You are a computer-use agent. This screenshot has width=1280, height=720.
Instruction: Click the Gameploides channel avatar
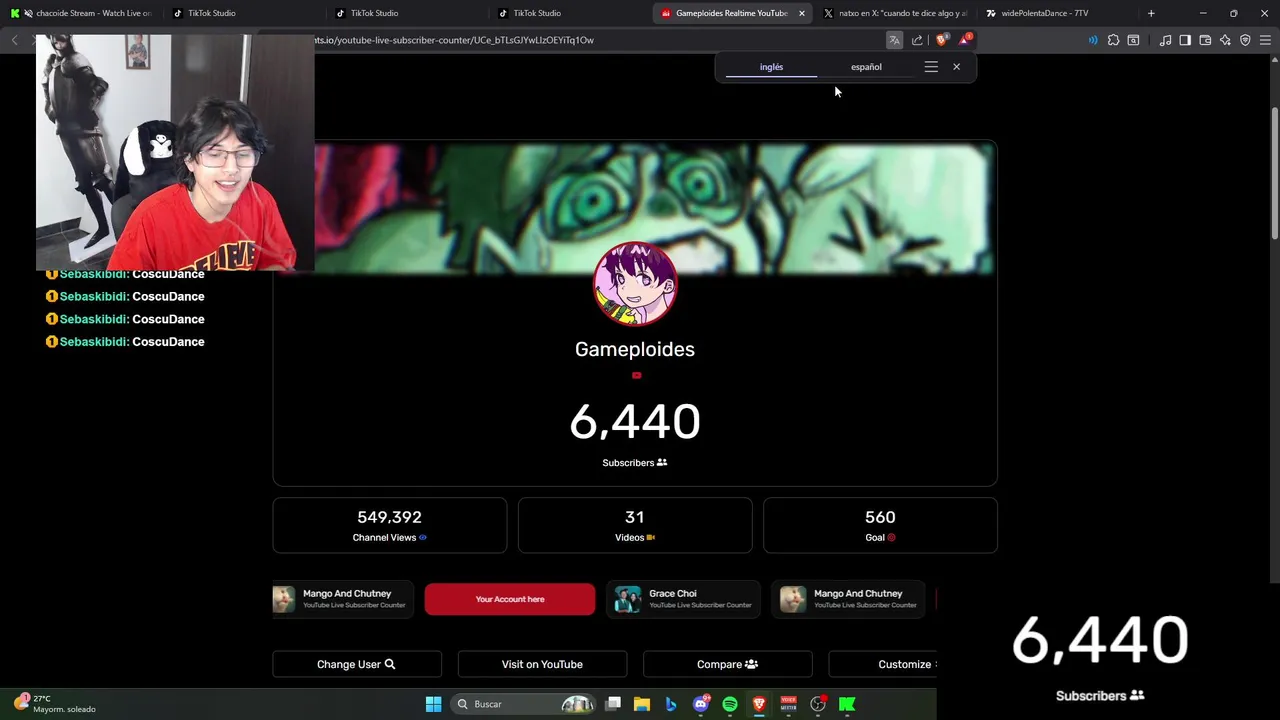pos(635,284)
